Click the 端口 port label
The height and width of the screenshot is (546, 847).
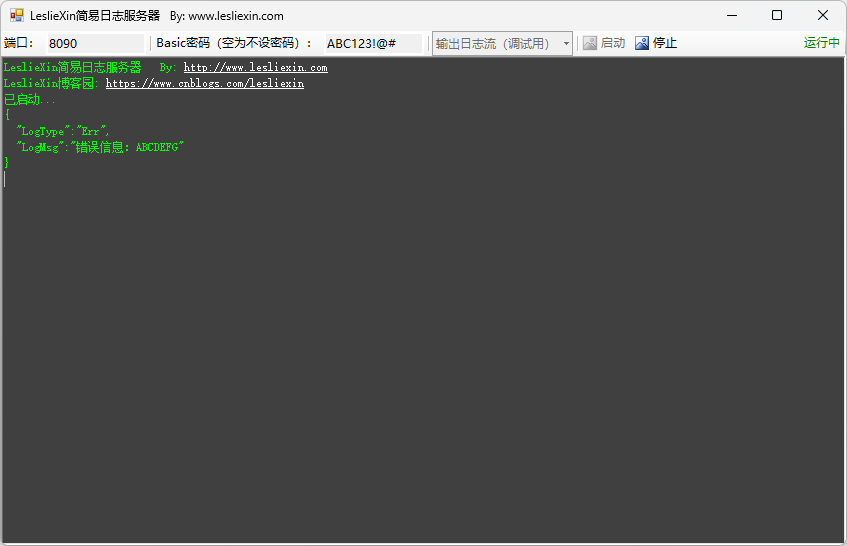[x=19, y=43]
